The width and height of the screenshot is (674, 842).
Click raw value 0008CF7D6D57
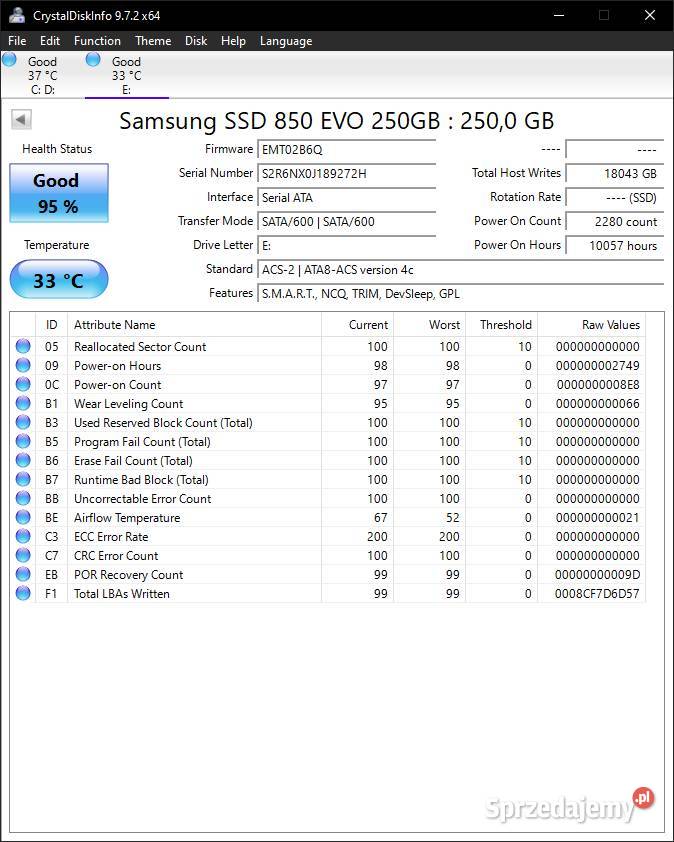coord(597,594)
